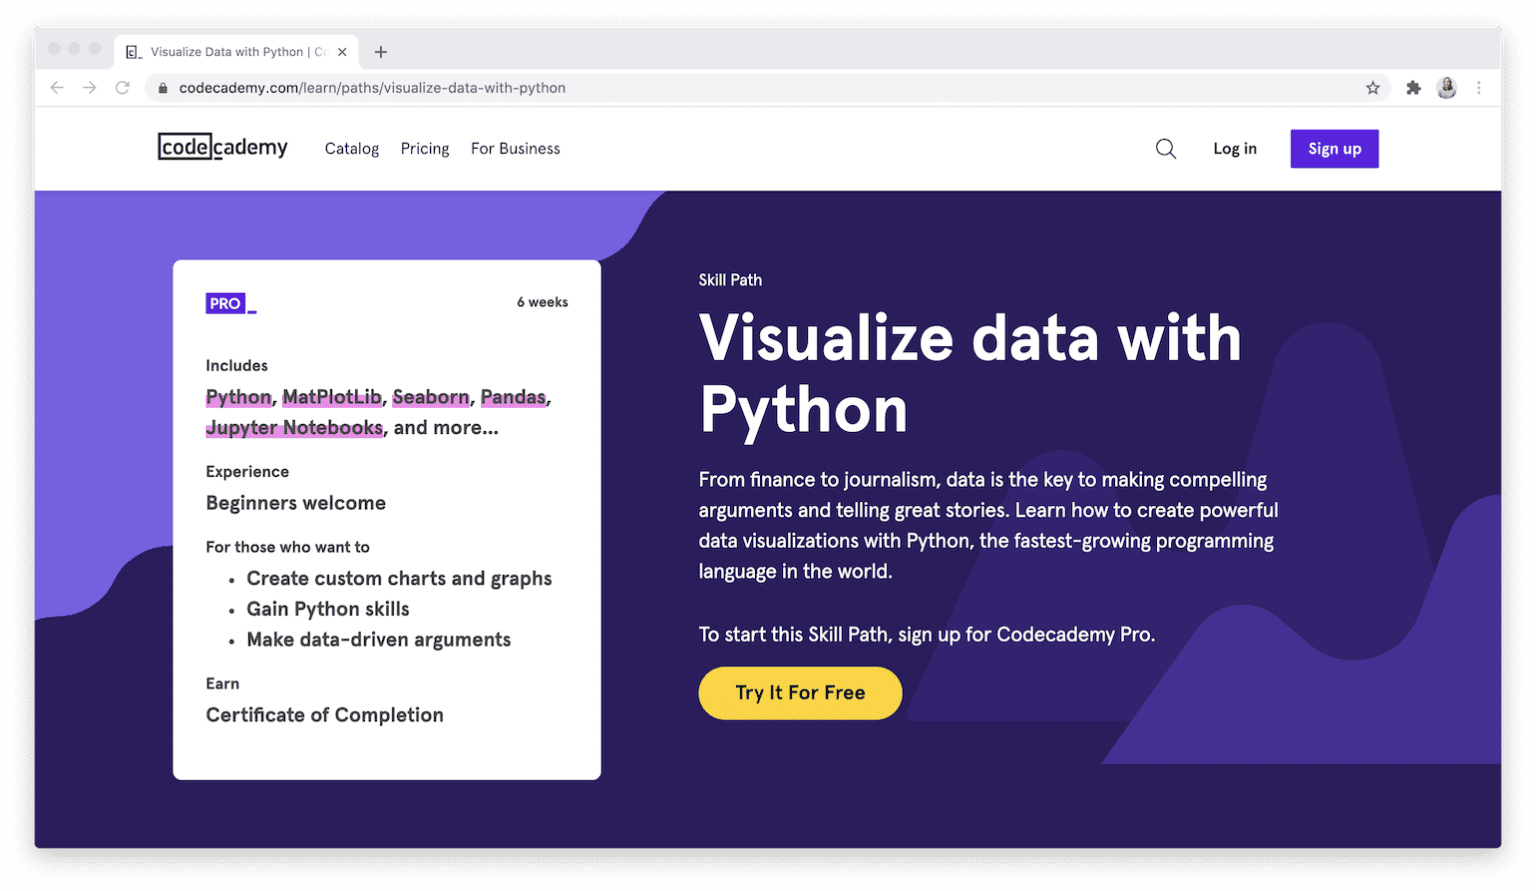1536x891 pixels.
Task: Open the browser three-dot menu
Action: pos(1479,88)
